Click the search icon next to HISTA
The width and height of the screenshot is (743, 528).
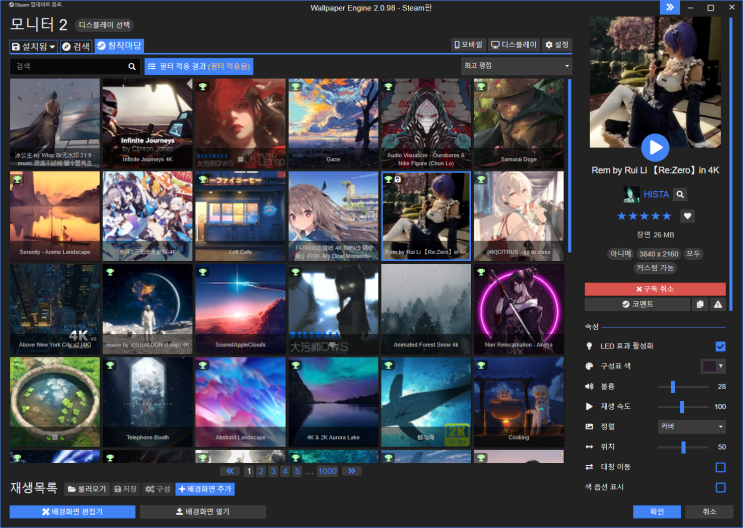click(680, 194)
